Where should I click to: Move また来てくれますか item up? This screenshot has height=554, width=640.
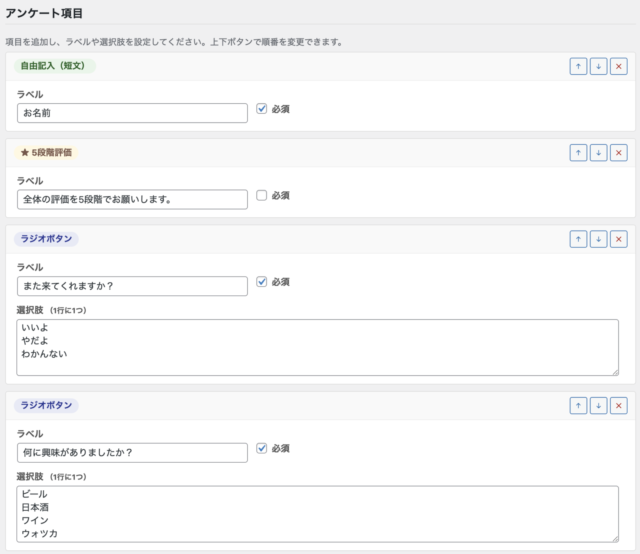[578, 239]
